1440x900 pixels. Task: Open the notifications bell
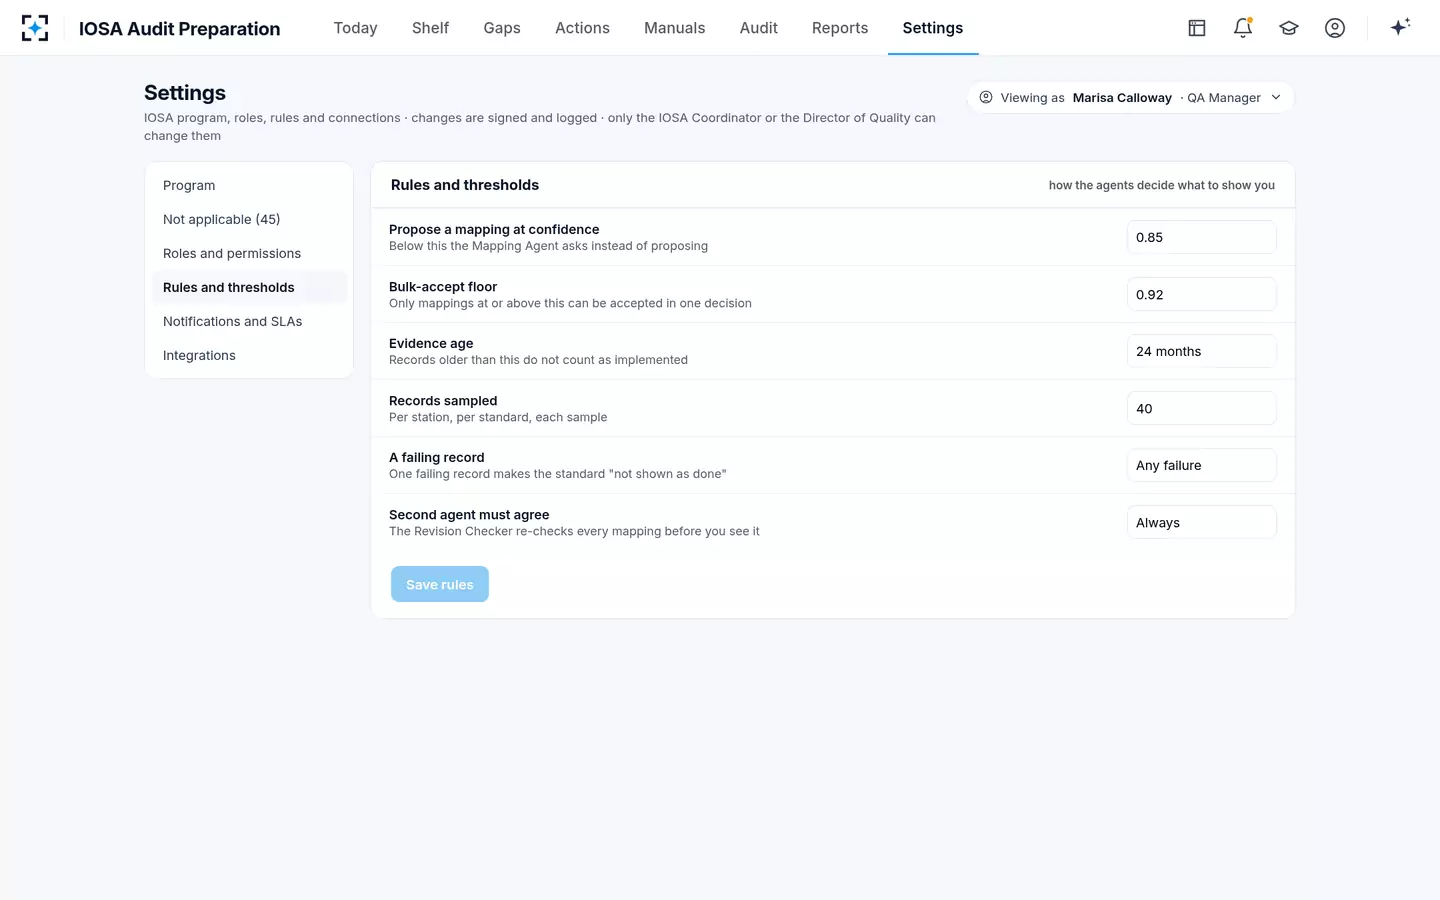point(1243,28)
